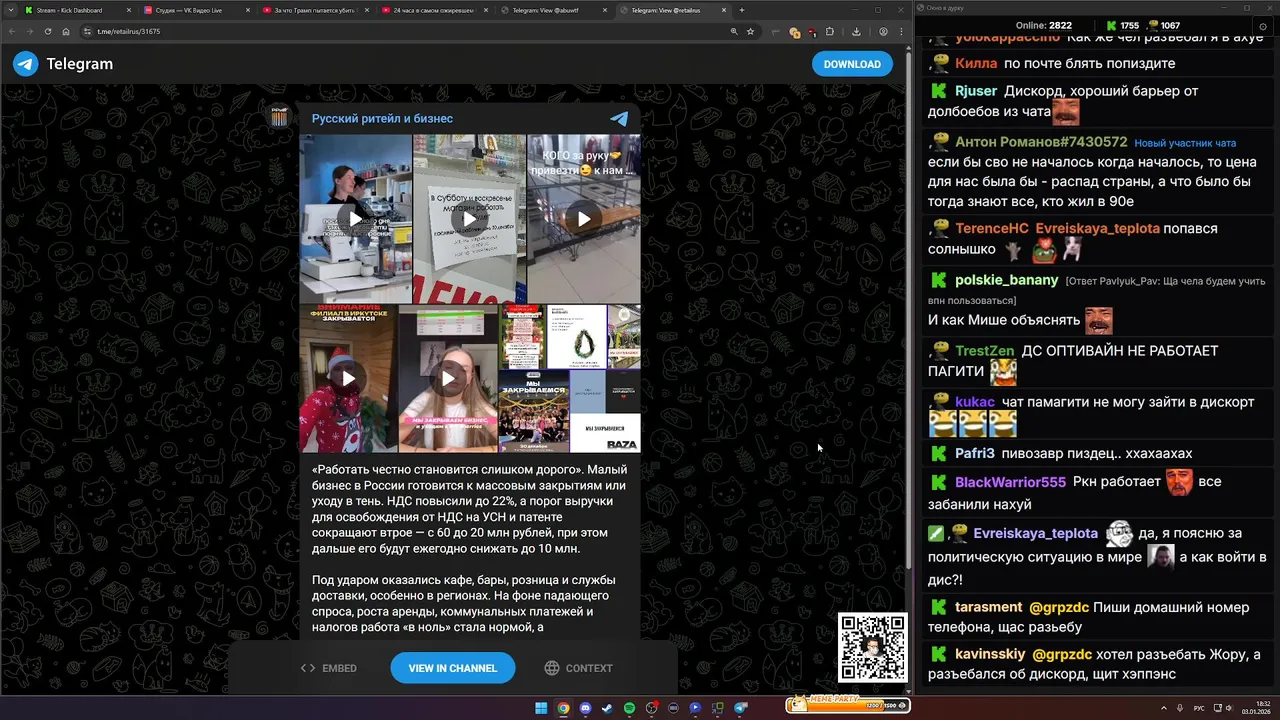1280x720 pixels.
Task: Switch to 24 часа в самом ожиревшем tab
Action: (x=435, y=10)
